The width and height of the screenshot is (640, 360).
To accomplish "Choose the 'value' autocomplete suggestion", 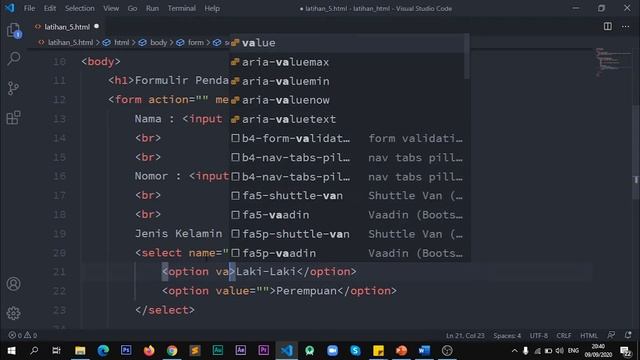I will [x=347, y=43].
